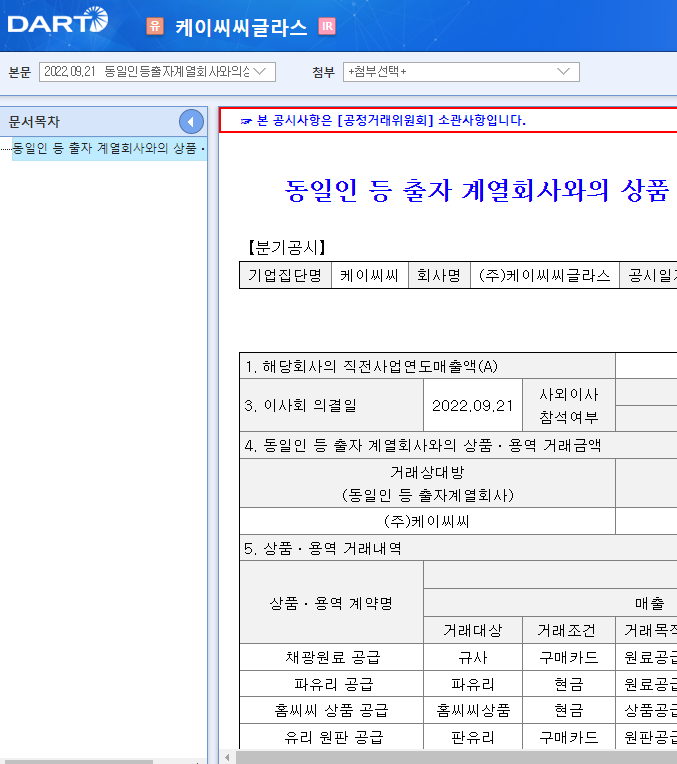
Task: Collapse the 문서목차 panel with arrow button
Action: [x=191, y=122]
